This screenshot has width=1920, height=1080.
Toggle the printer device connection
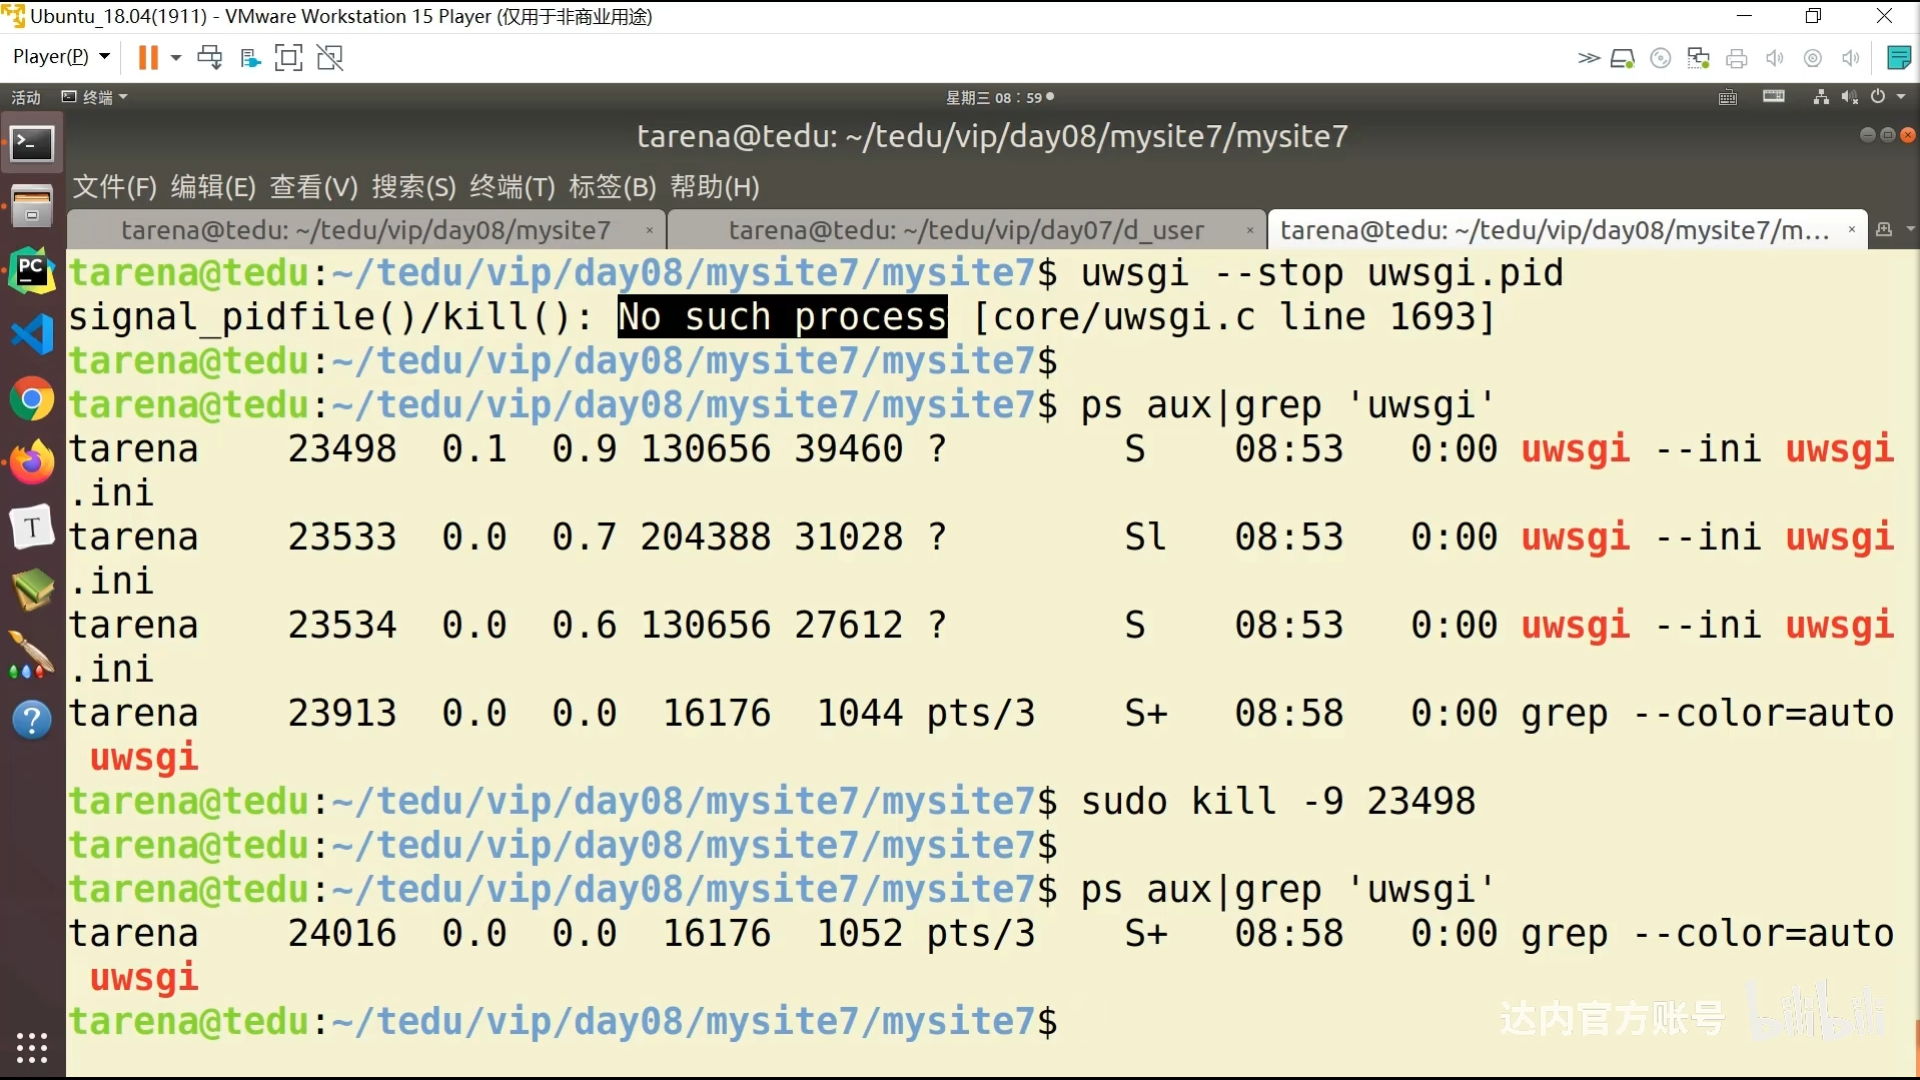1737,58
